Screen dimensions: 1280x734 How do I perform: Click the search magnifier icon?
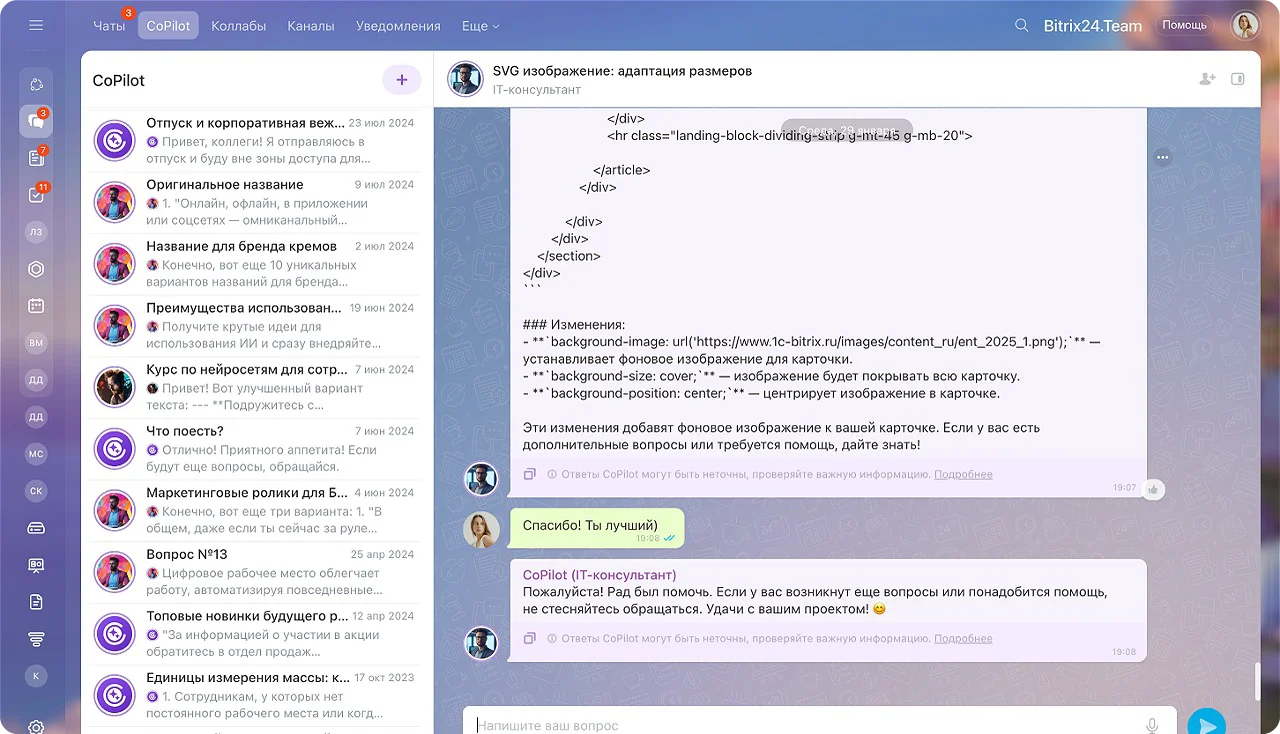click(x=1021, y=26)
